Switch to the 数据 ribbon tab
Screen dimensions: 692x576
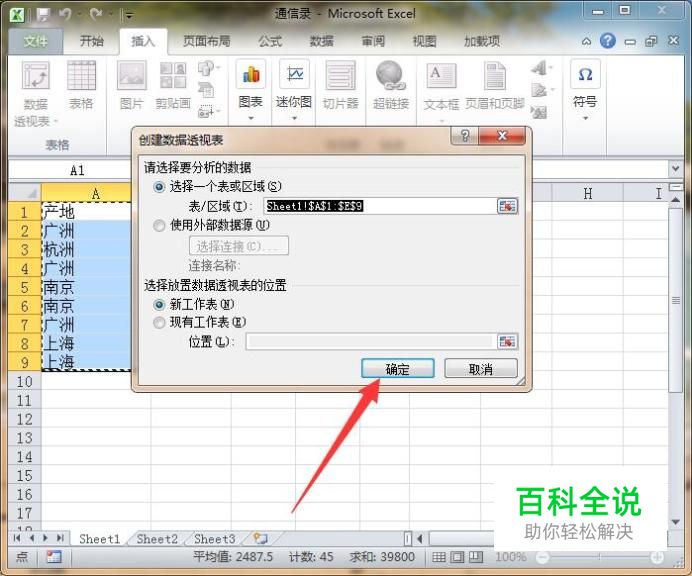coord(321,41)
